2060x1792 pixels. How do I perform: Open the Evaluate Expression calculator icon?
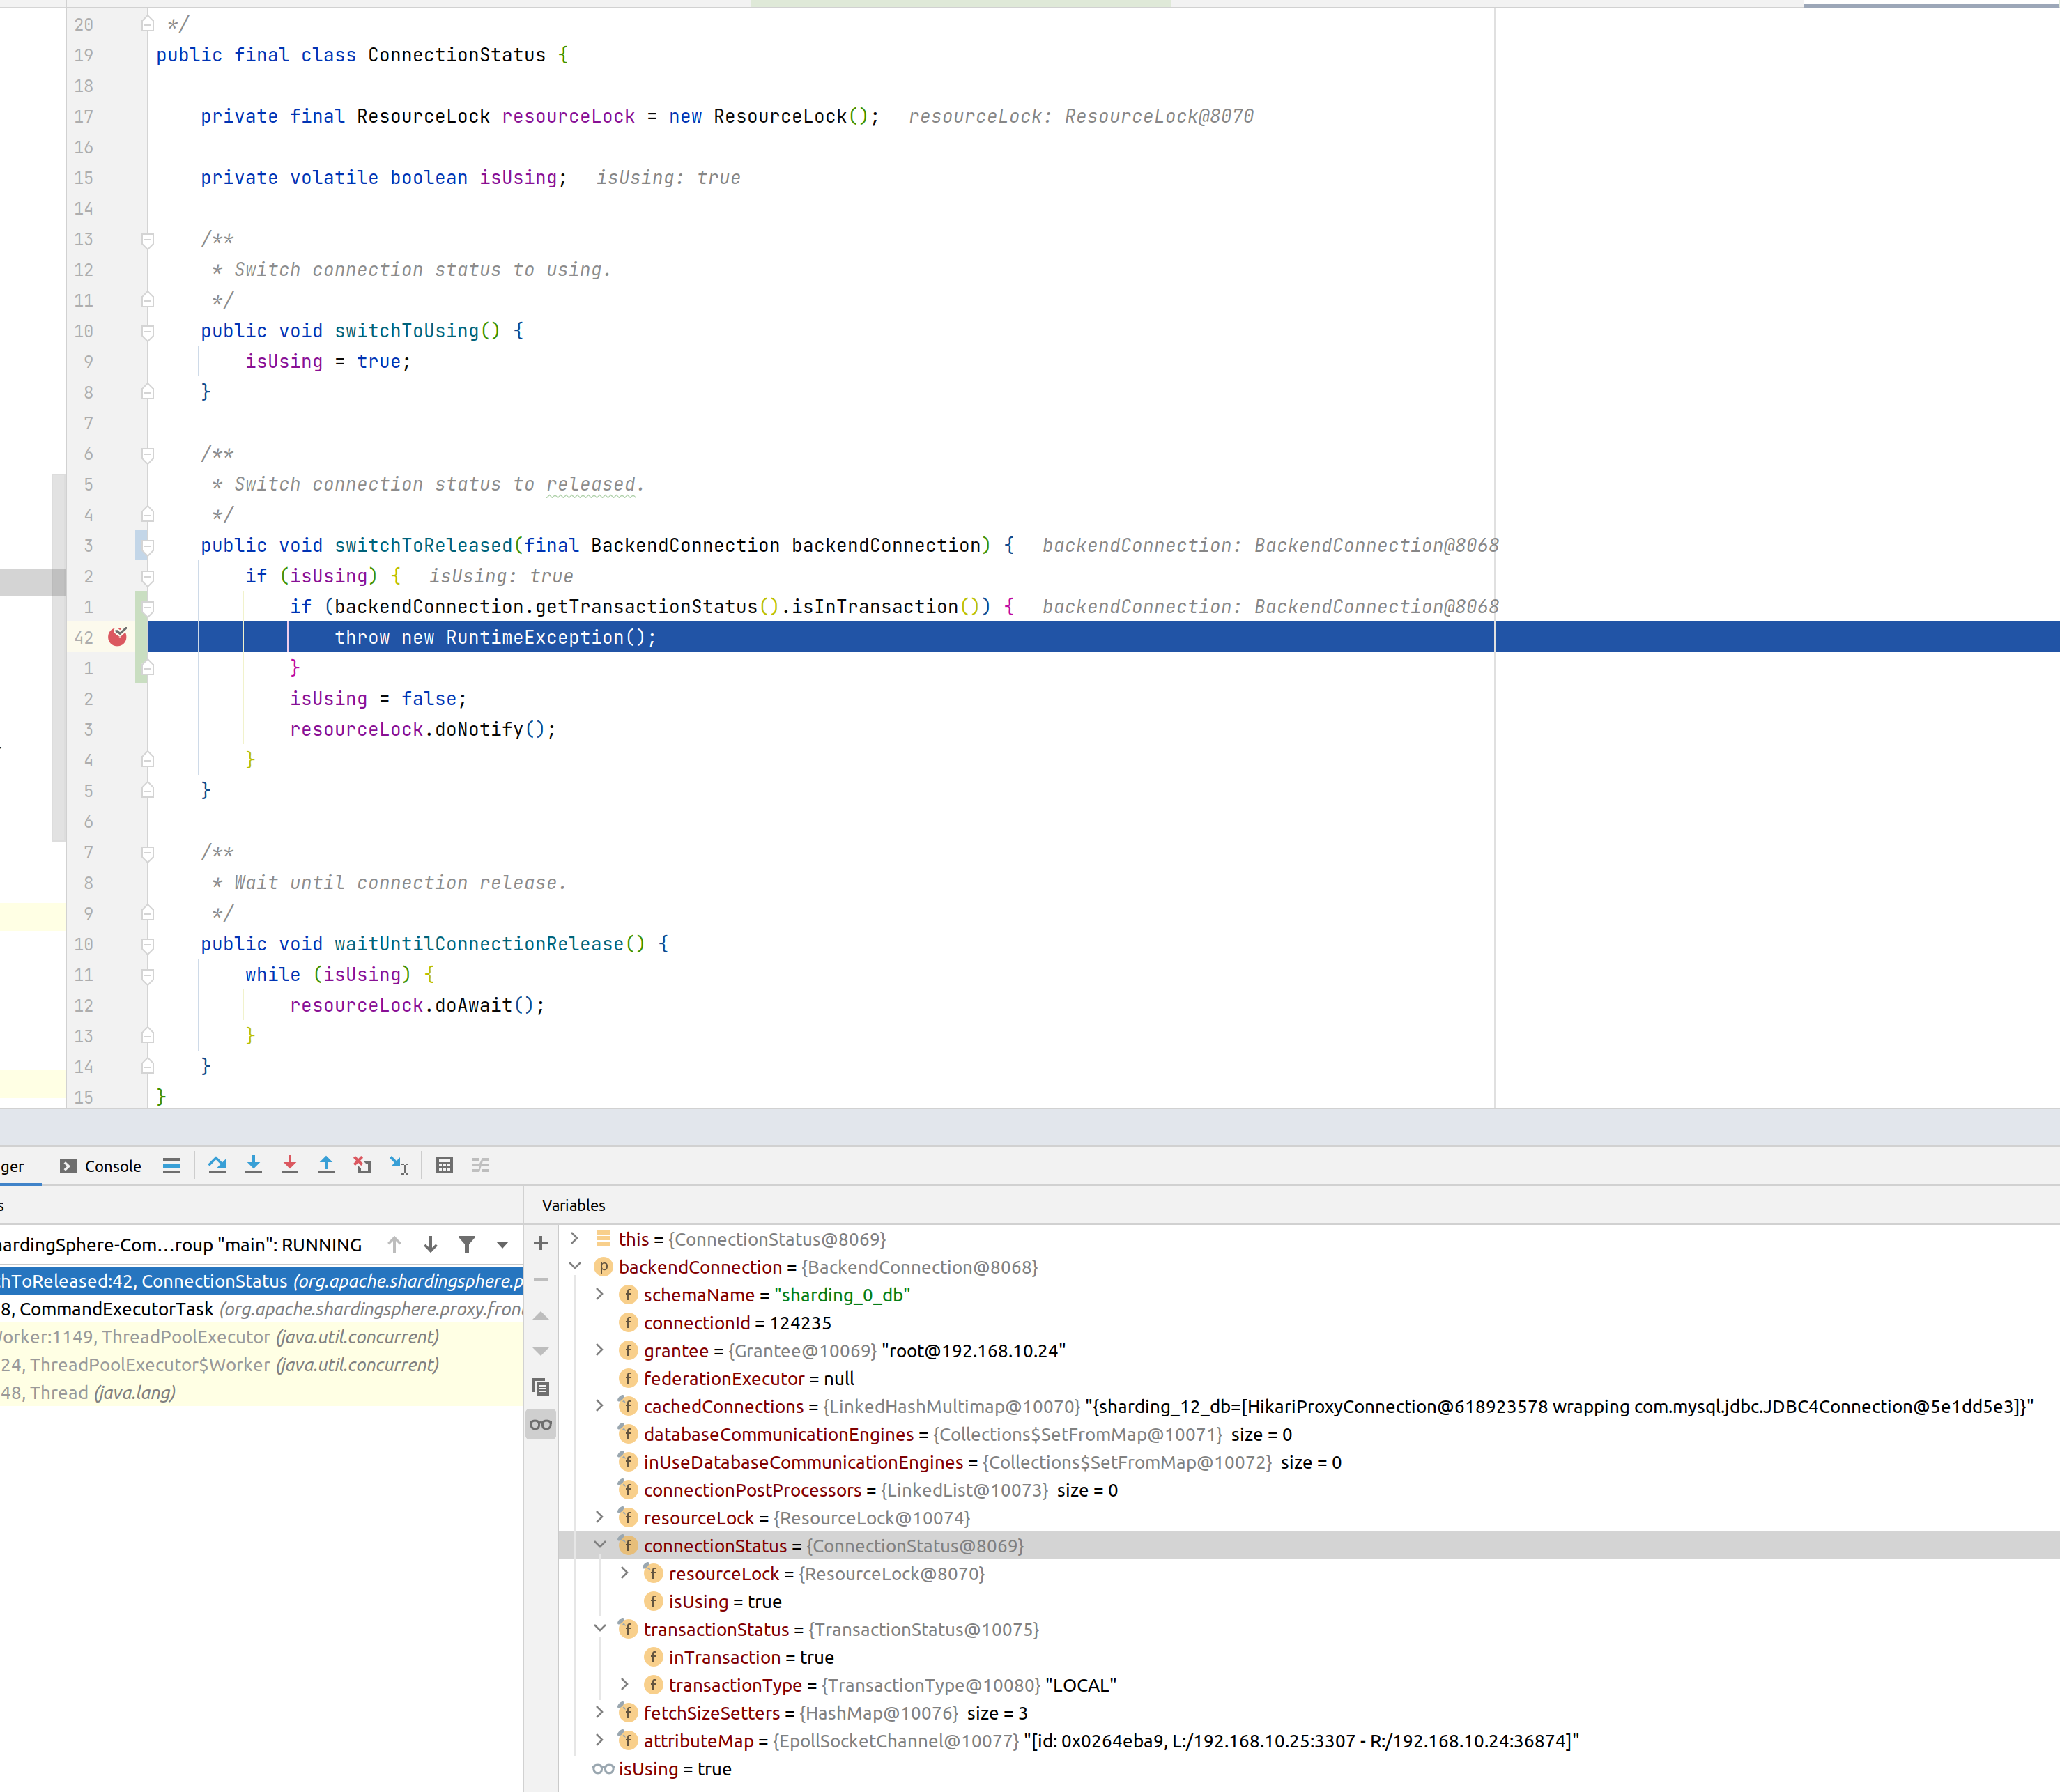pos(445,1165)
